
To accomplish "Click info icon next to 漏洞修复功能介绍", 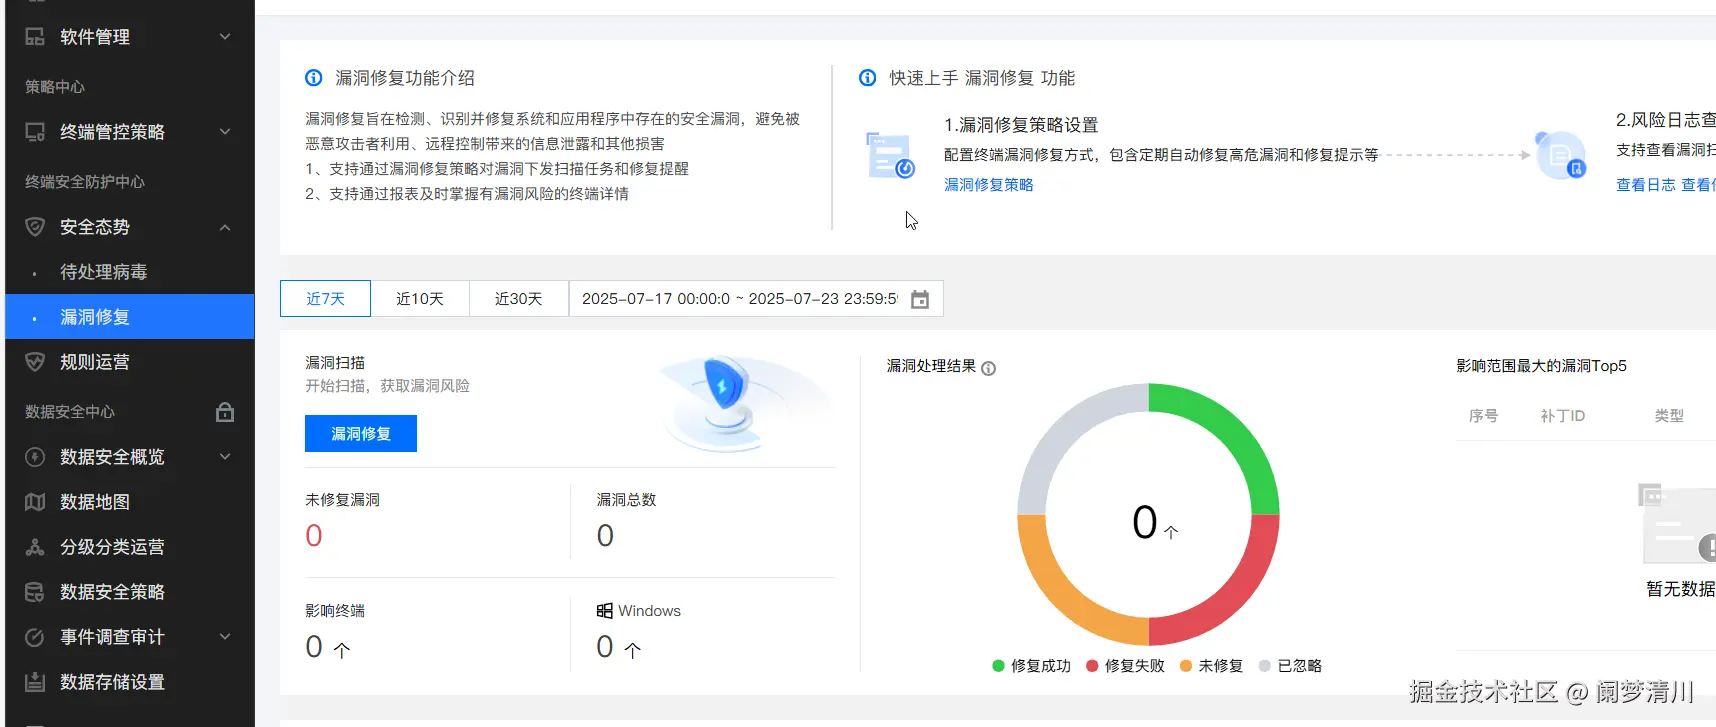I will (x=314, y=78).
